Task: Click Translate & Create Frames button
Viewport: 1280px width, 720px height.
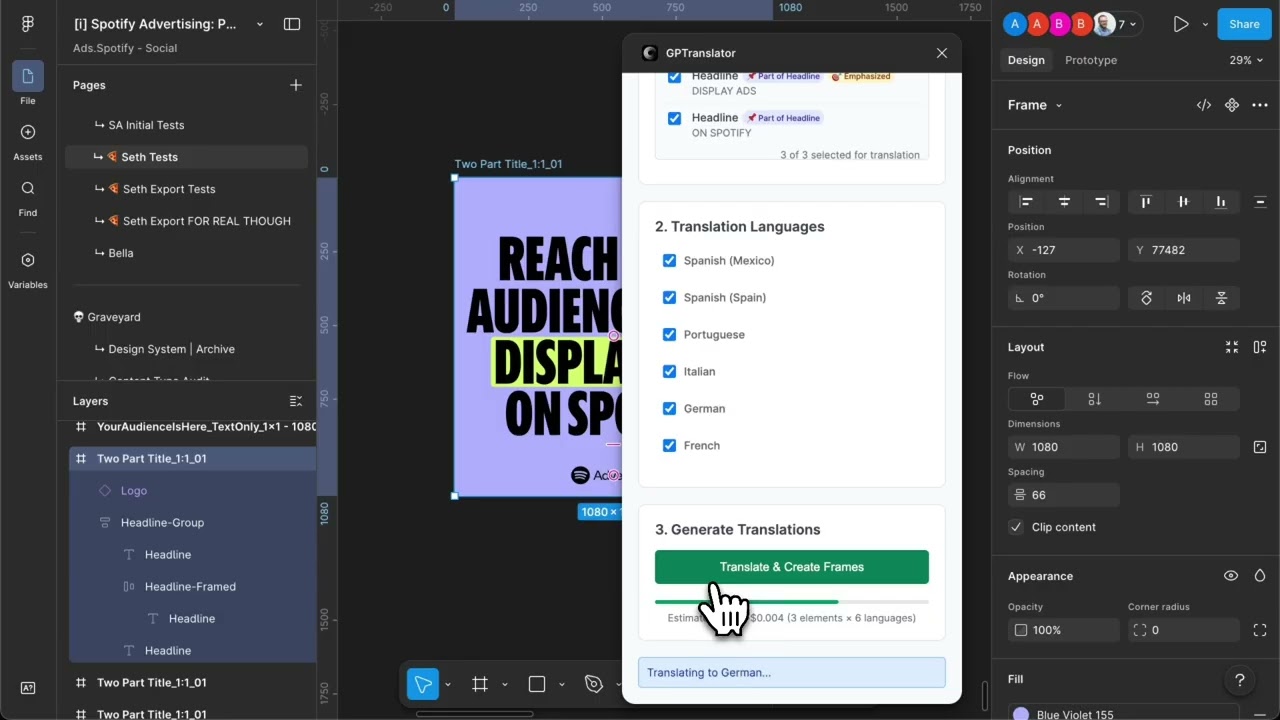Action: pos(792,567)
